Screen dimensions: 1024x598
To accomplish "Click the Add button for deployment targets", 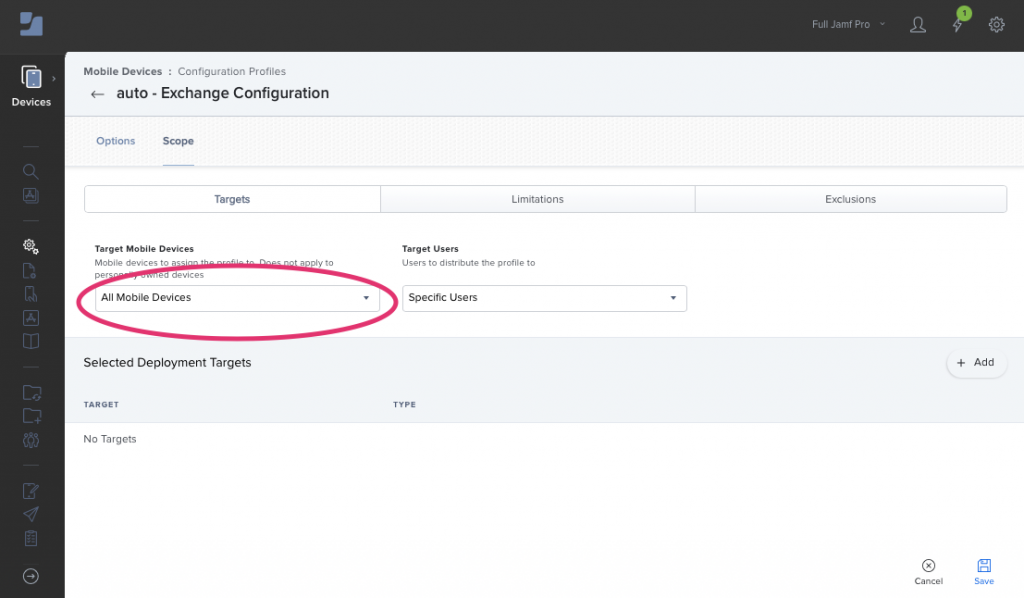I will point(976,362).
